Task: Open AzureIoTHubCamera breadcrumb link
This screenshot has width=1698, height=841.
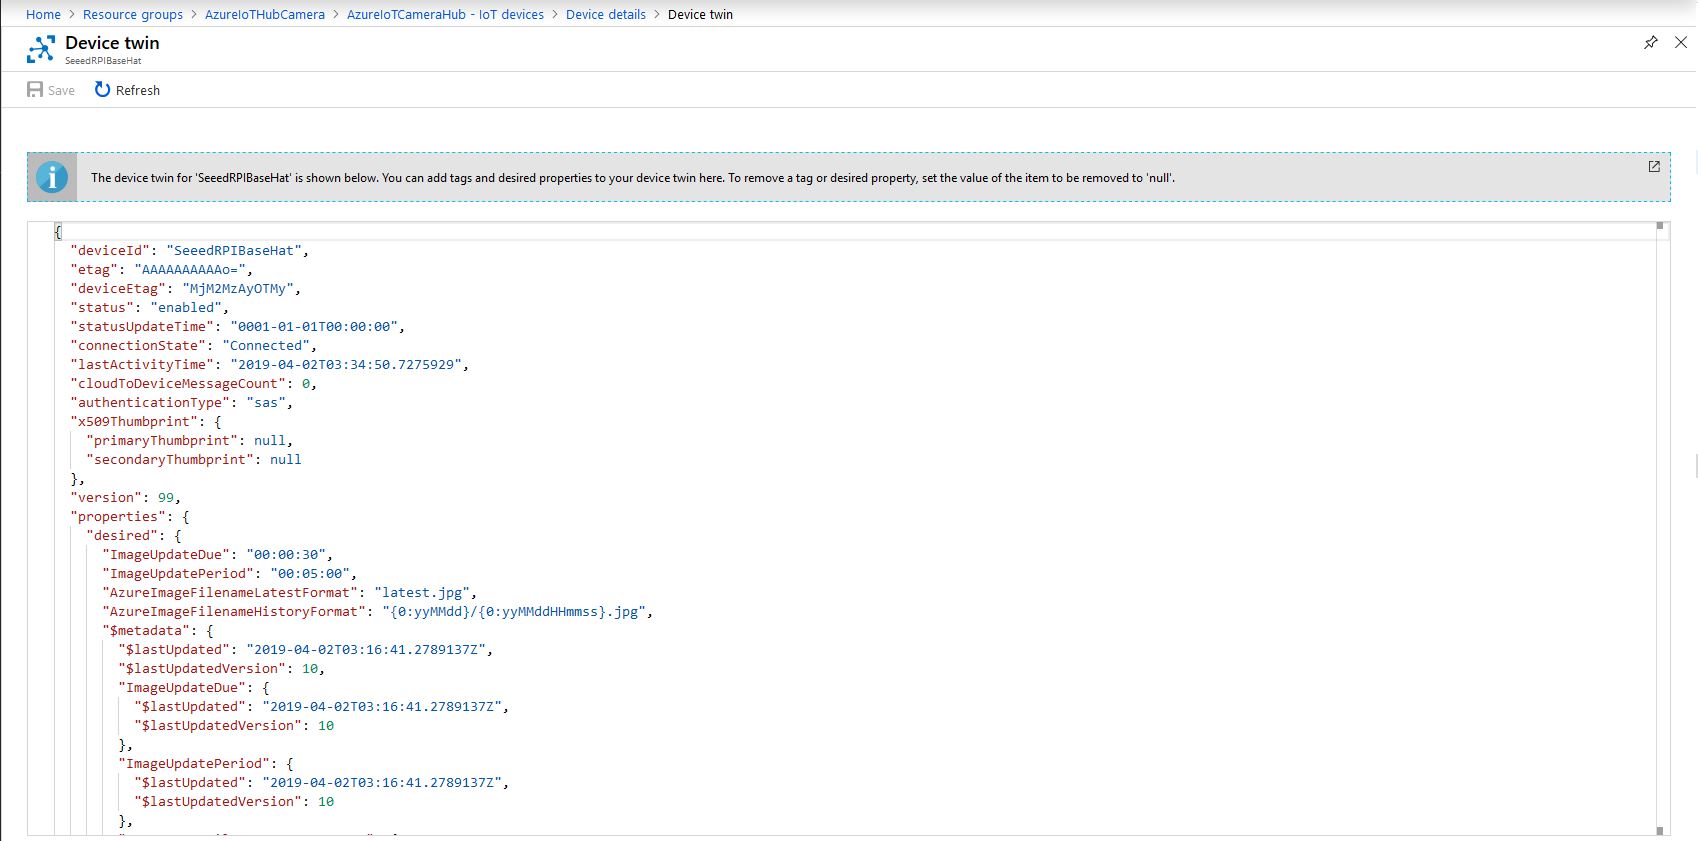Action: coord(265,14)
